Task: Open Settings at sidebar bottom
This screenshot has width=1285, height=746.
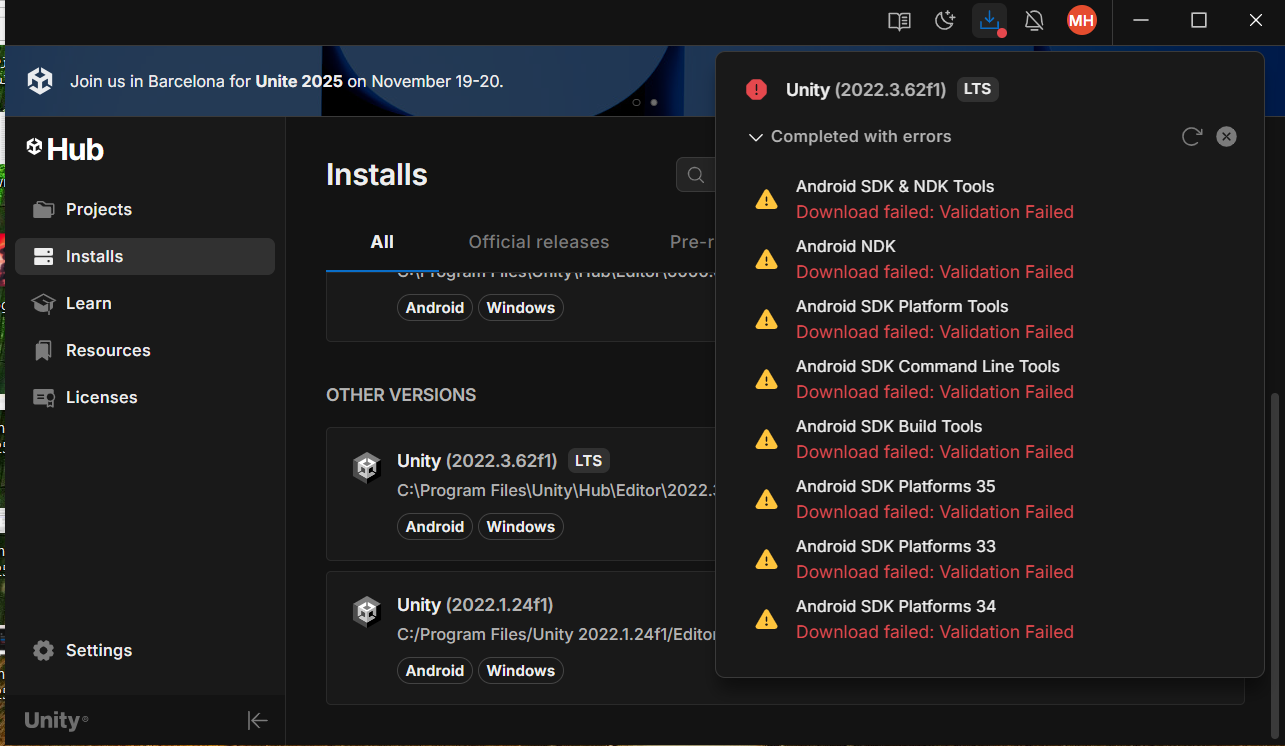Action: click(x=145, y=650)
